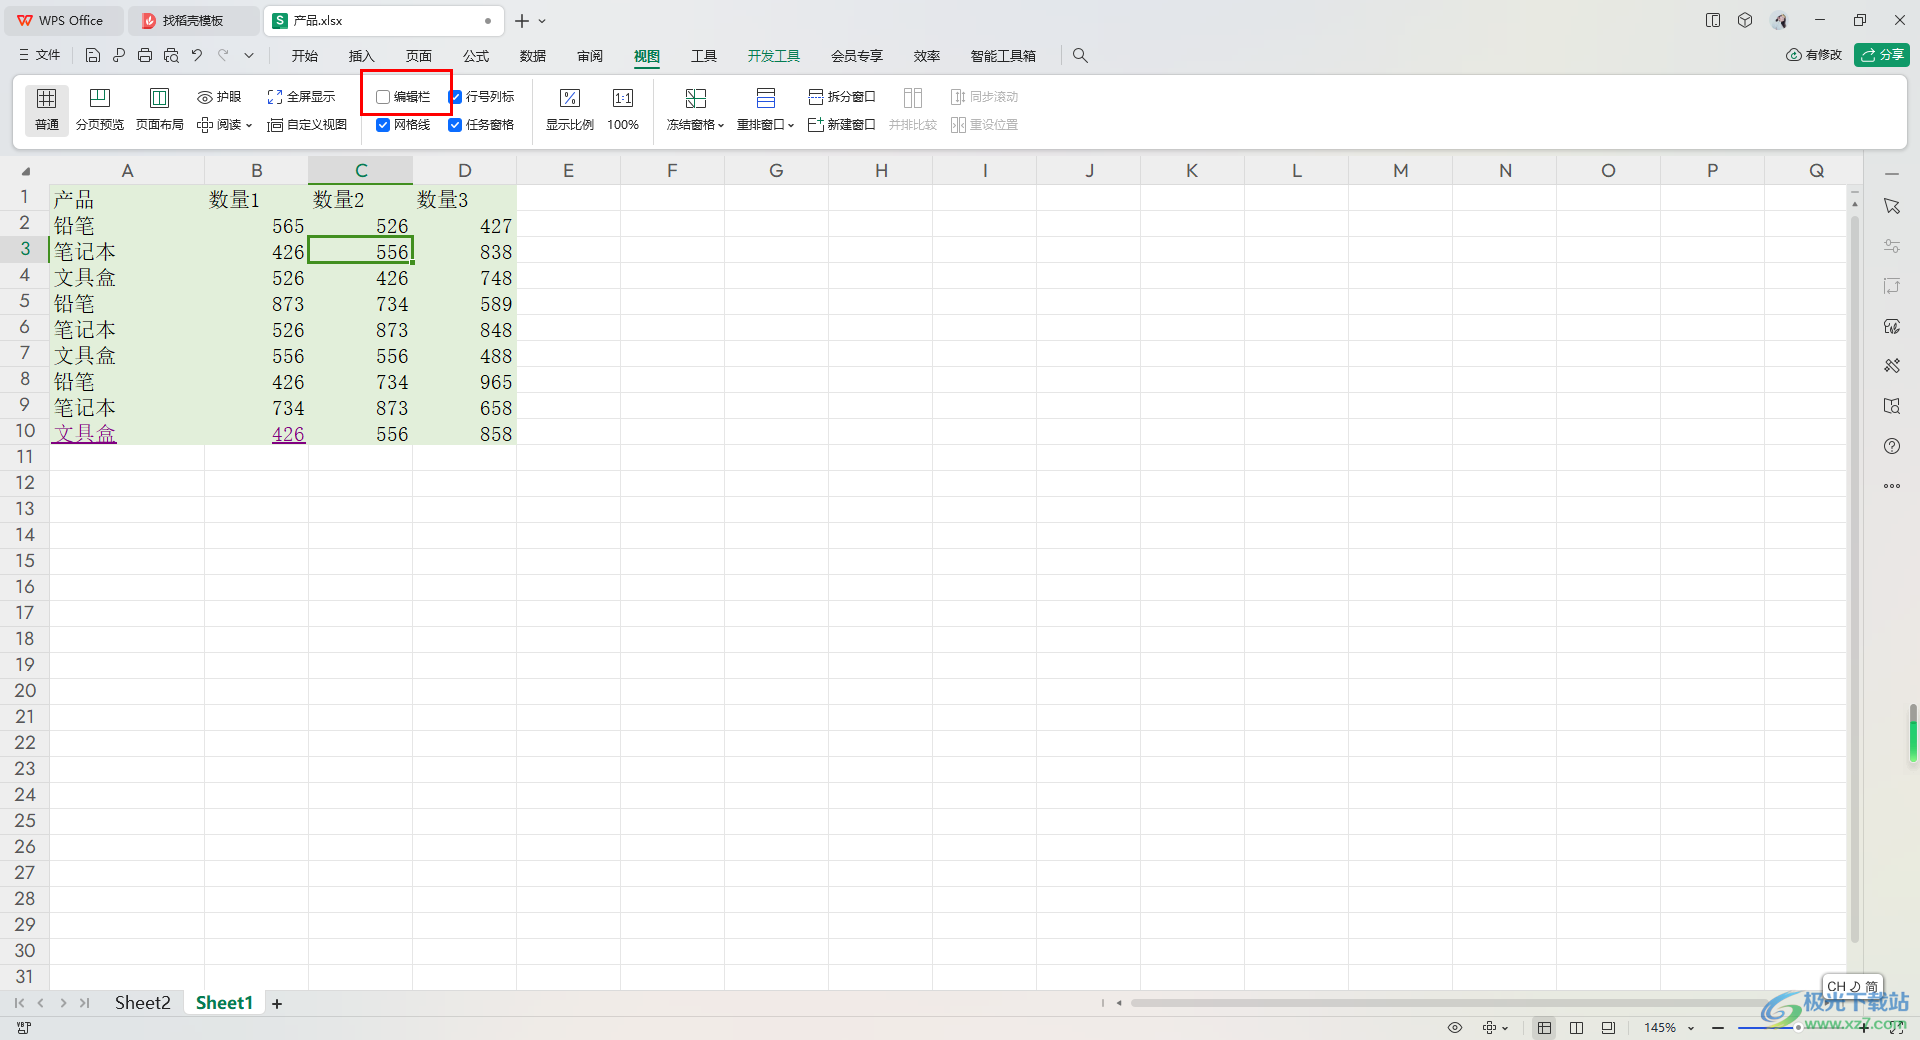Click the 文具盒 hyperlink in row 10

coord(85,434)
